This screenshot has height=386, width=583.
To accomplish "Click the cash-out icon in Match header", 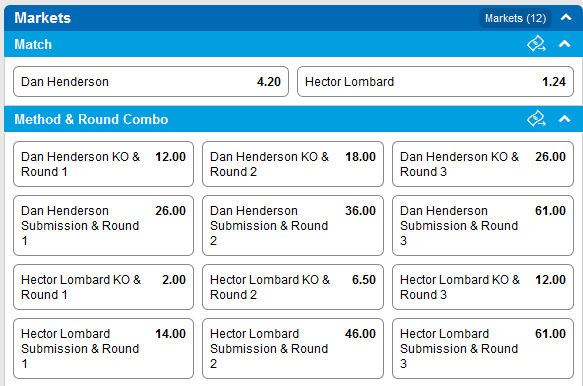I will pyautogui.click(x=536, y=44).
